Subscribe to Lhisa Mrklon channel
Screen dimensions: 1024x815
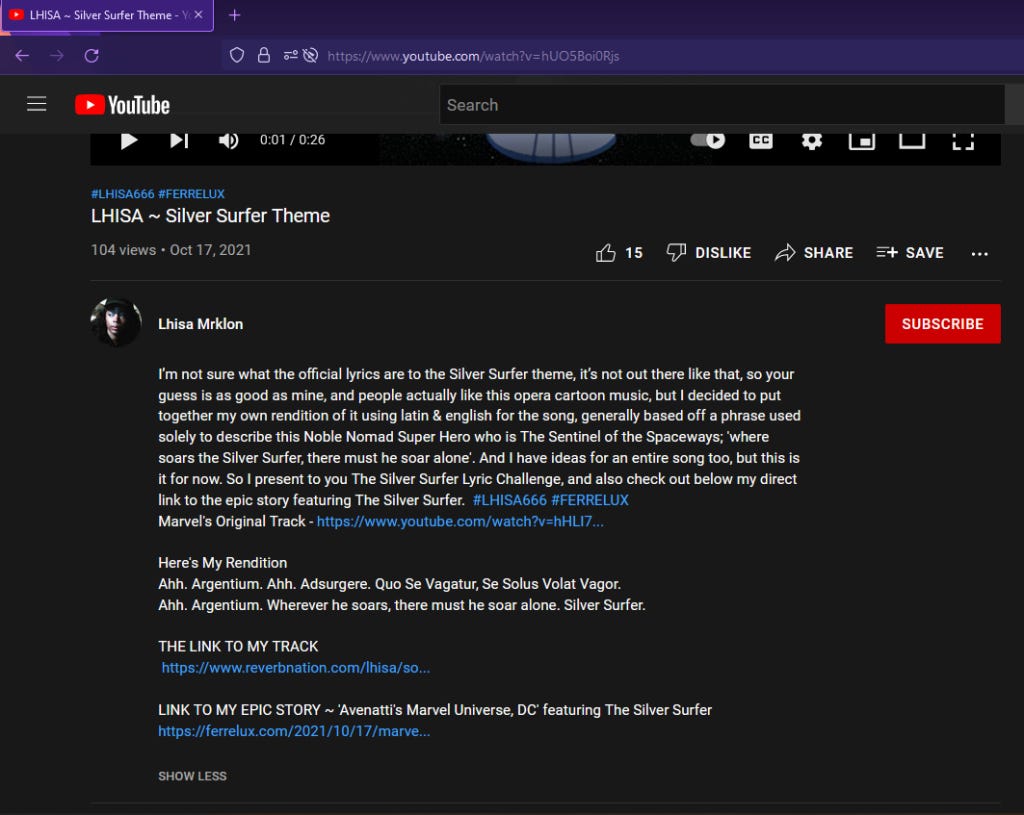click(942, 324)
